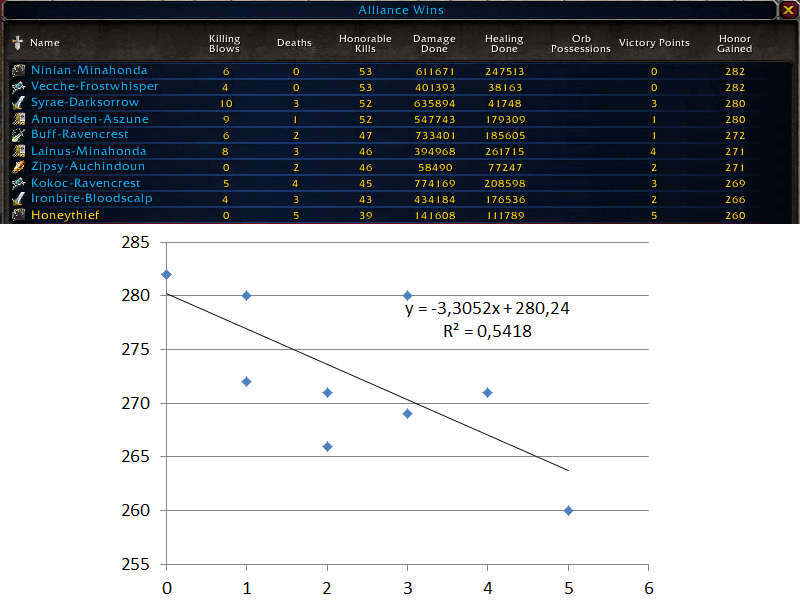Select the data point at 5 deaths, 260 honor
The height and width of the screenshot is (600, 800).
[568, 510]
